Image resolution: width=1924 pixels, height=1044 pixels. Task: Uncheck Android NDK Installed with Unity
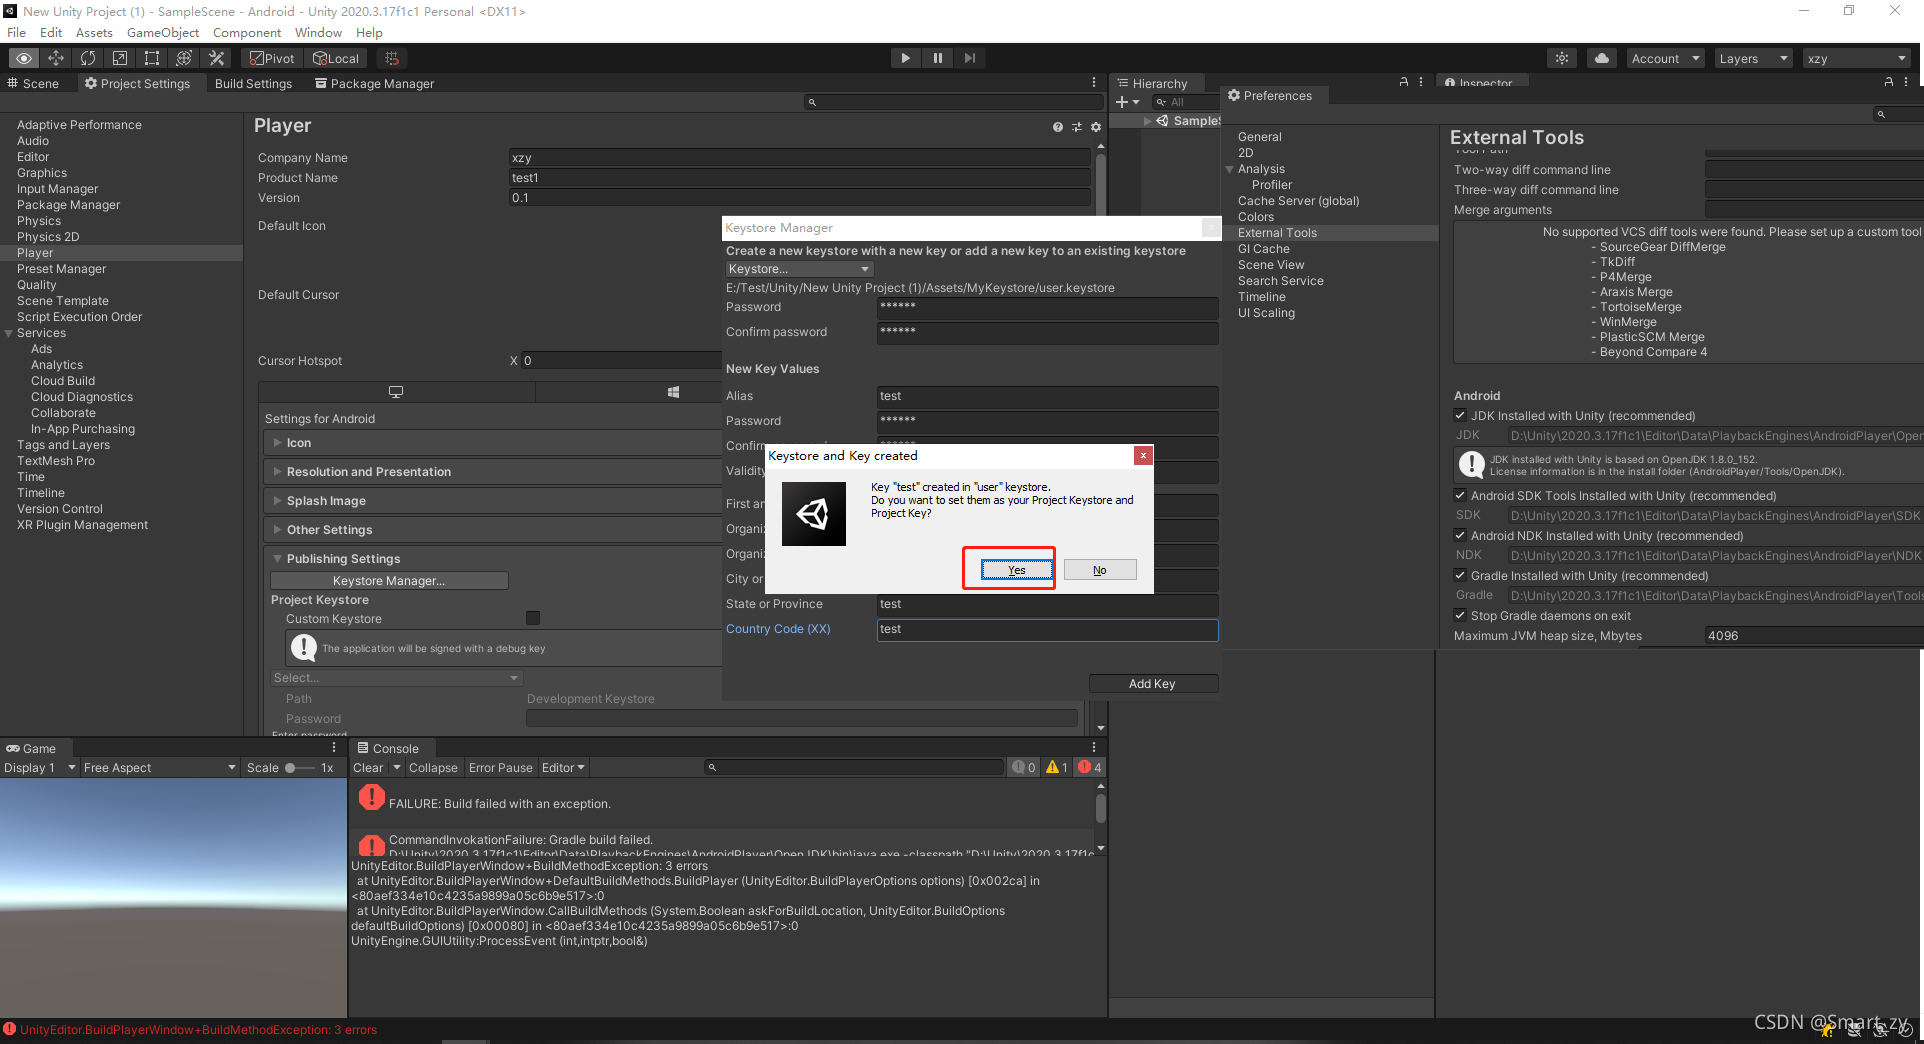(1460, 535)
